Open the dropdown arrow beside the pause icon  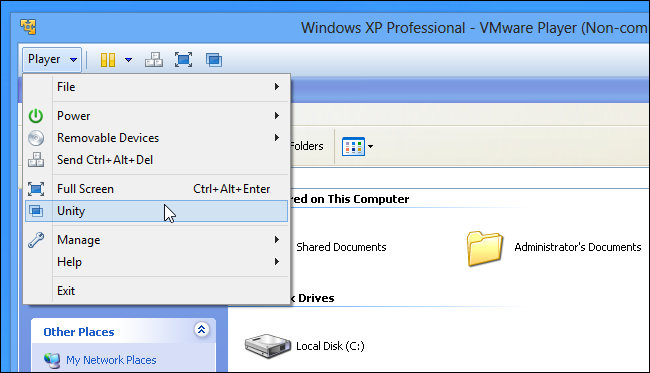point(129,60)
